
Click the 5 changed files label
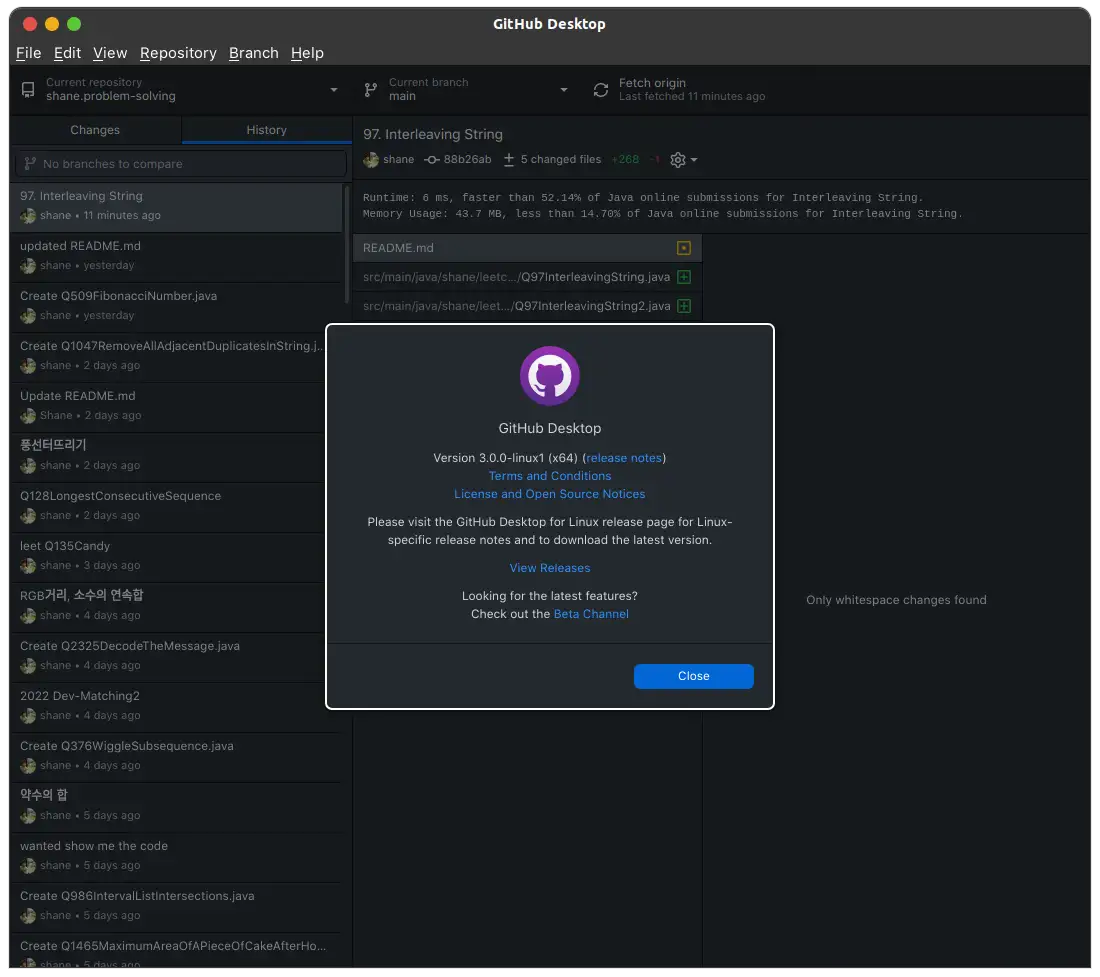(x=561, y=160)
